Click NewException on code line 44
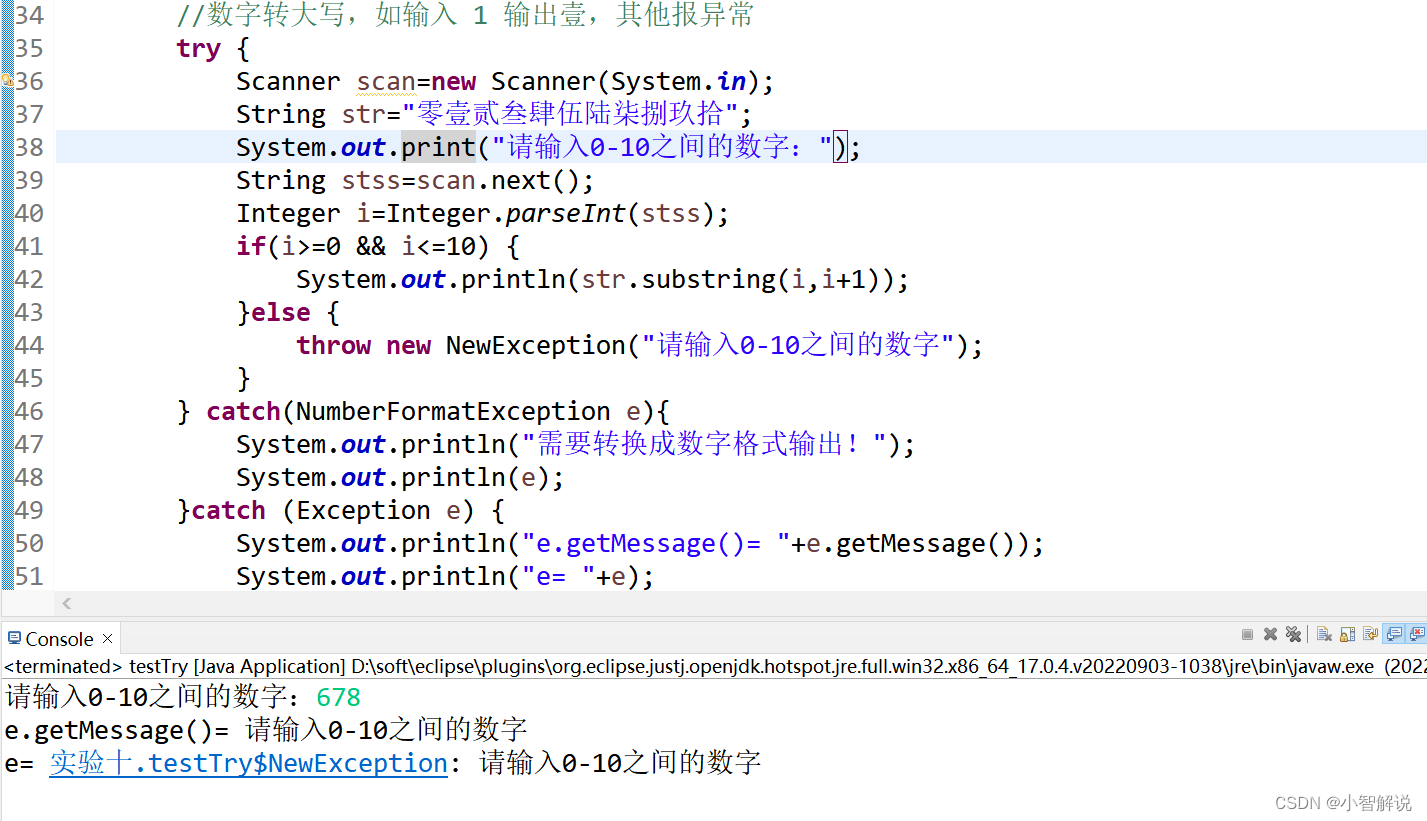1427x821 pixels. tap(535, 345)
